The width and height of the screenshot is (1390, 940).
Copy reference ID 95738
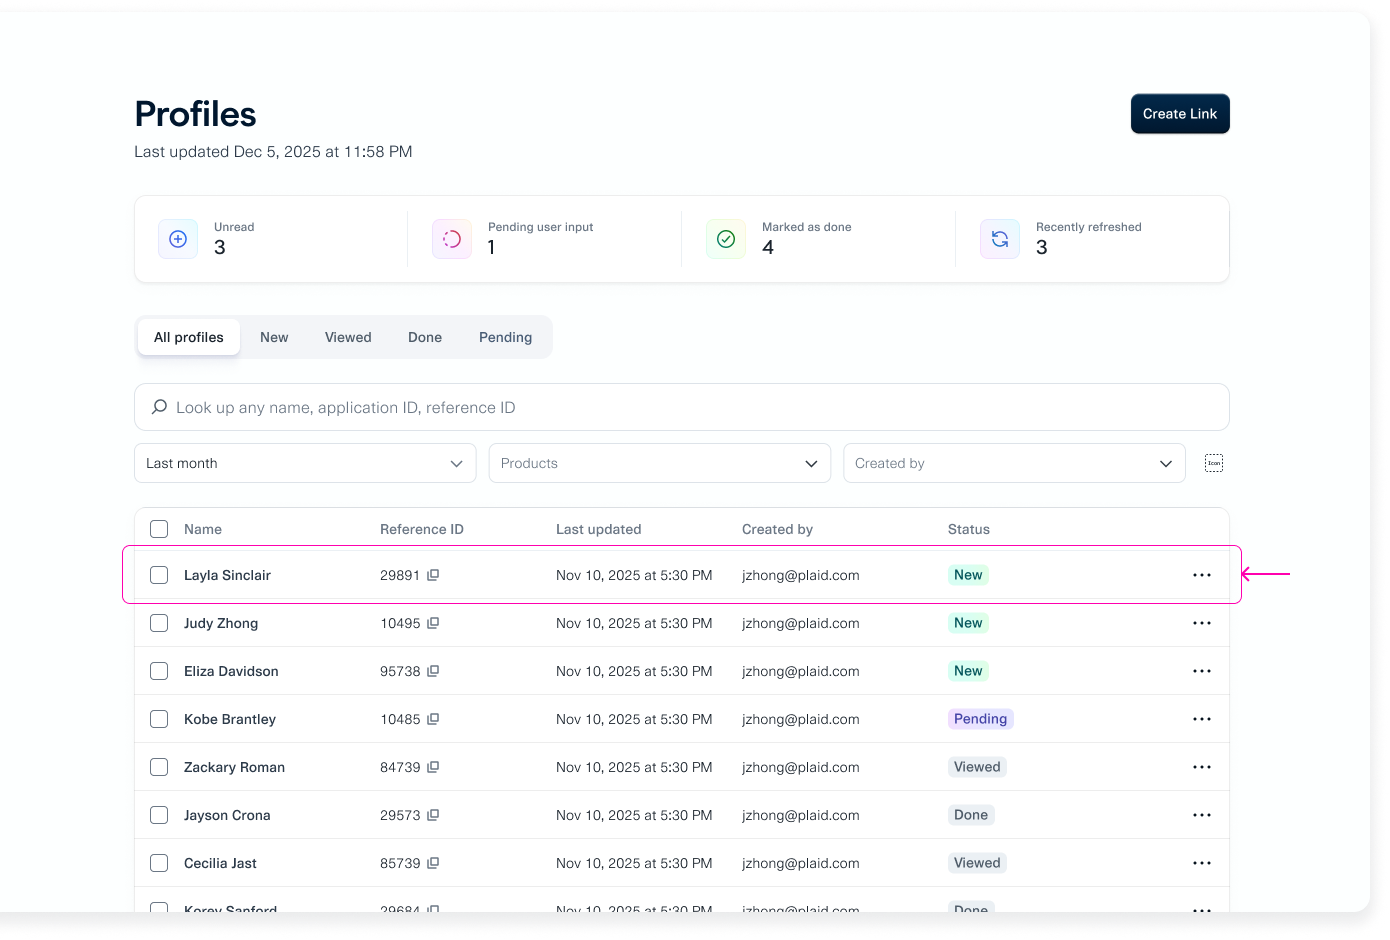tap(433, 671)
